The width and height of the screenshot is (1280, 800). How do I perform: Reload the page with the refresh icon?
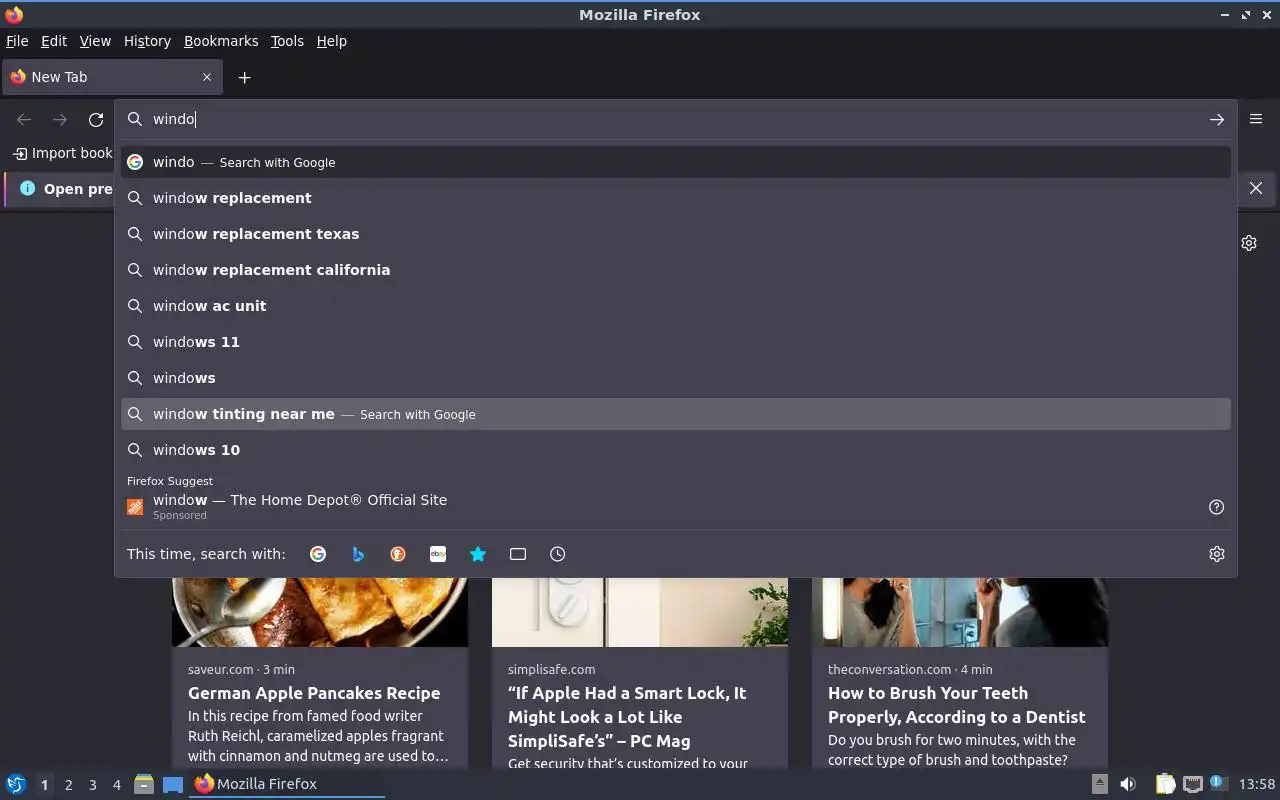click(x=96, y=119)
